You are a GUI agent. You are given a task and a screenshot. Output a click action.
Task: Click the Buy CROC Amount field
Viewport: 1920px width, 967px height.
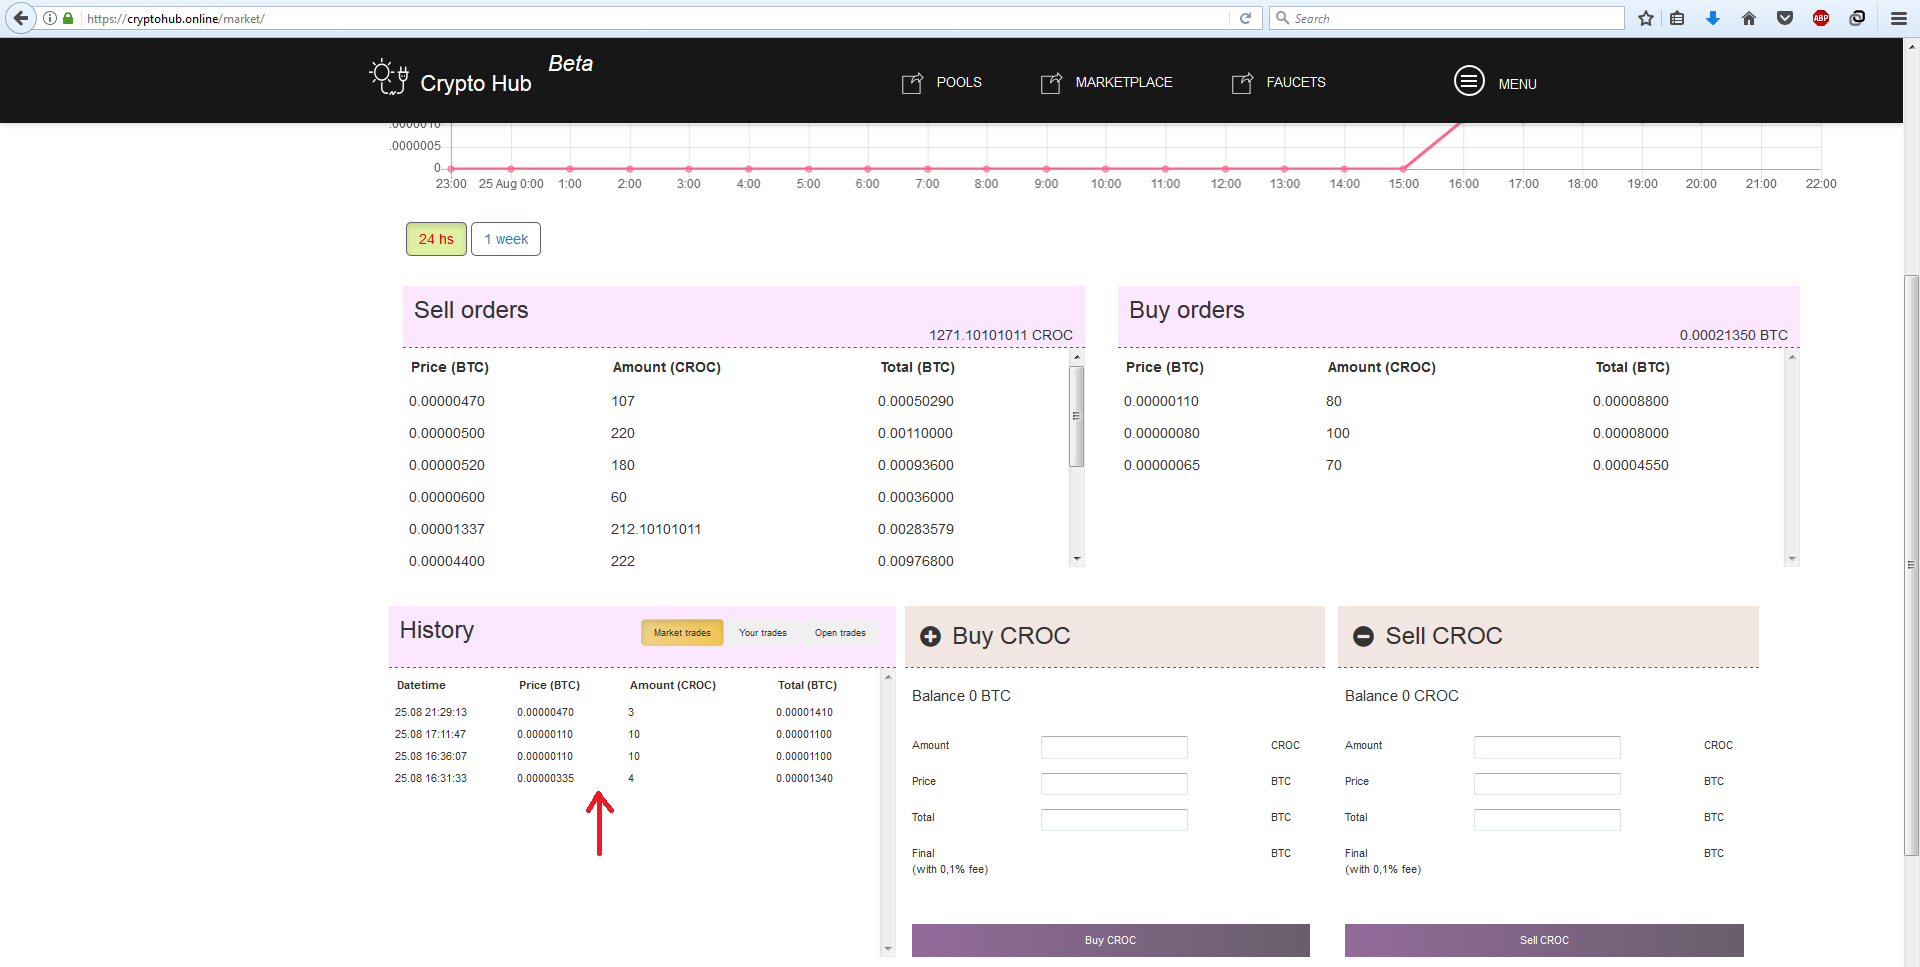pyautogui.click(x=1114, y=747)
